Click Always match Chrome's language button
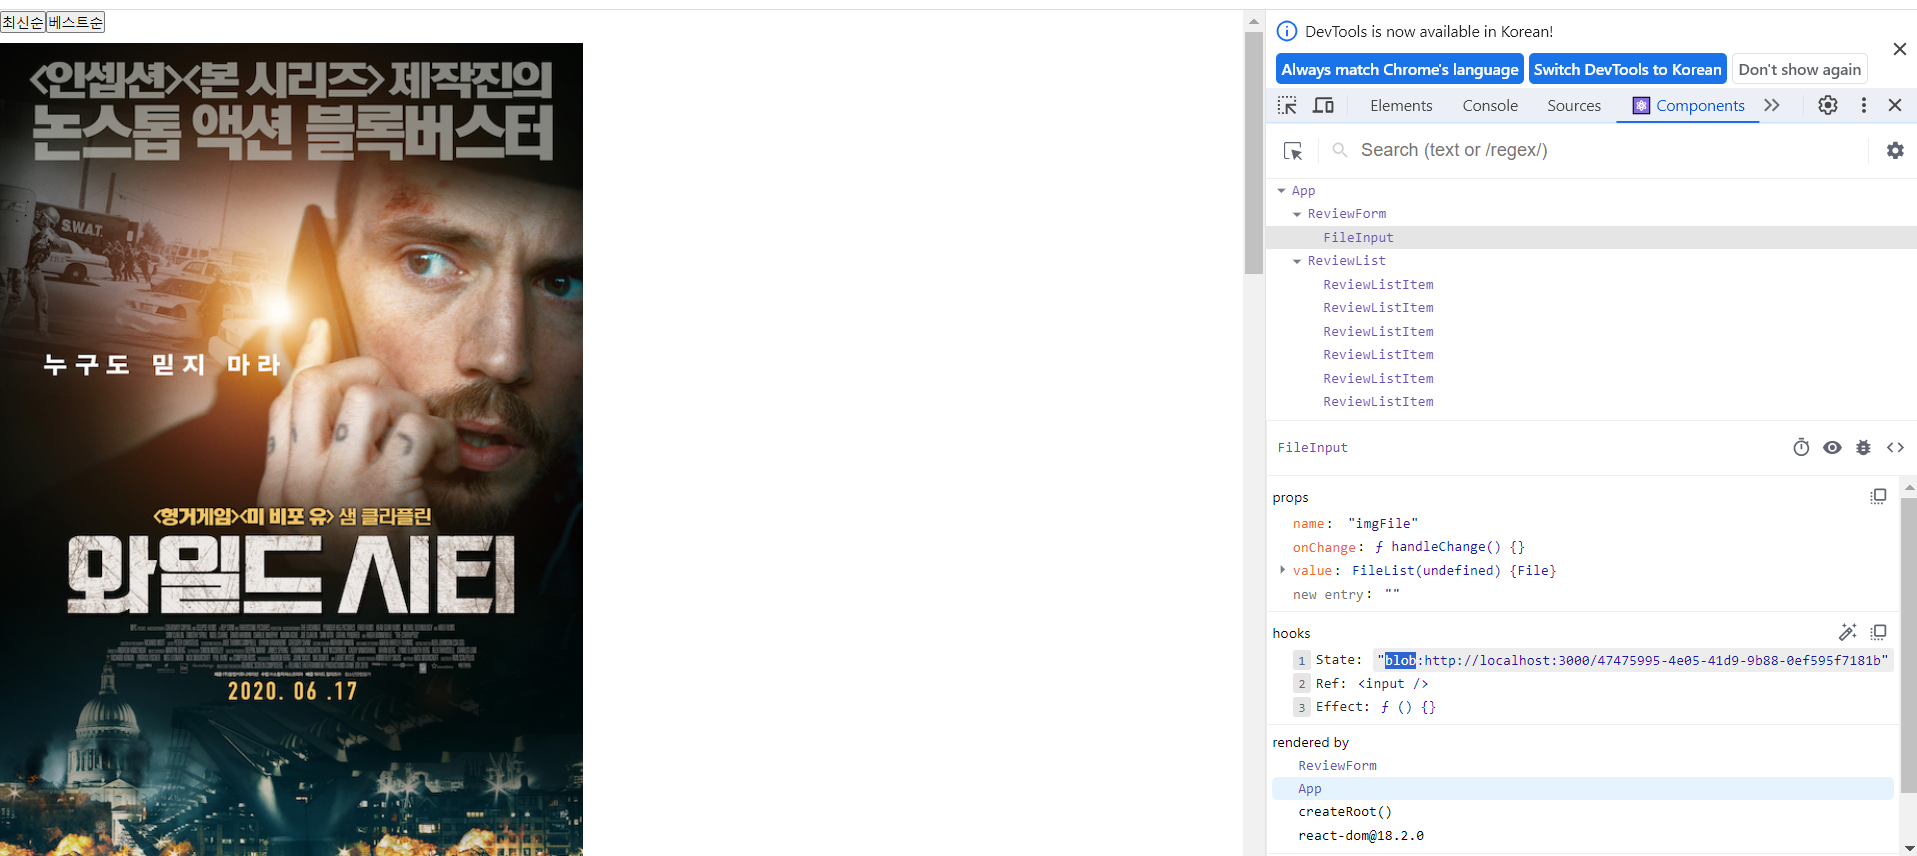 pos(1399,69)
